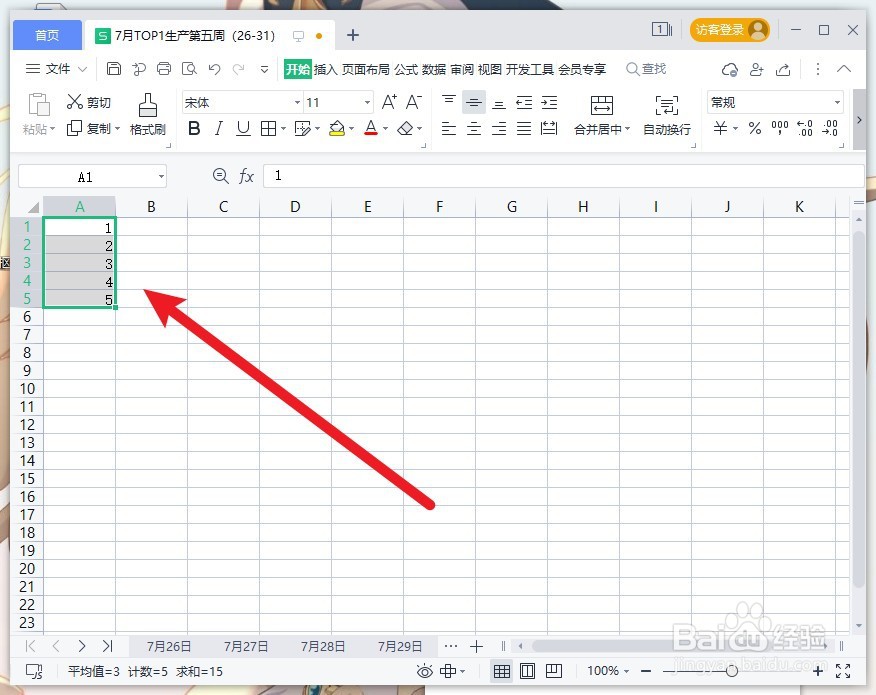
Task: Click the Italic formatting icon
Action: 218,128
